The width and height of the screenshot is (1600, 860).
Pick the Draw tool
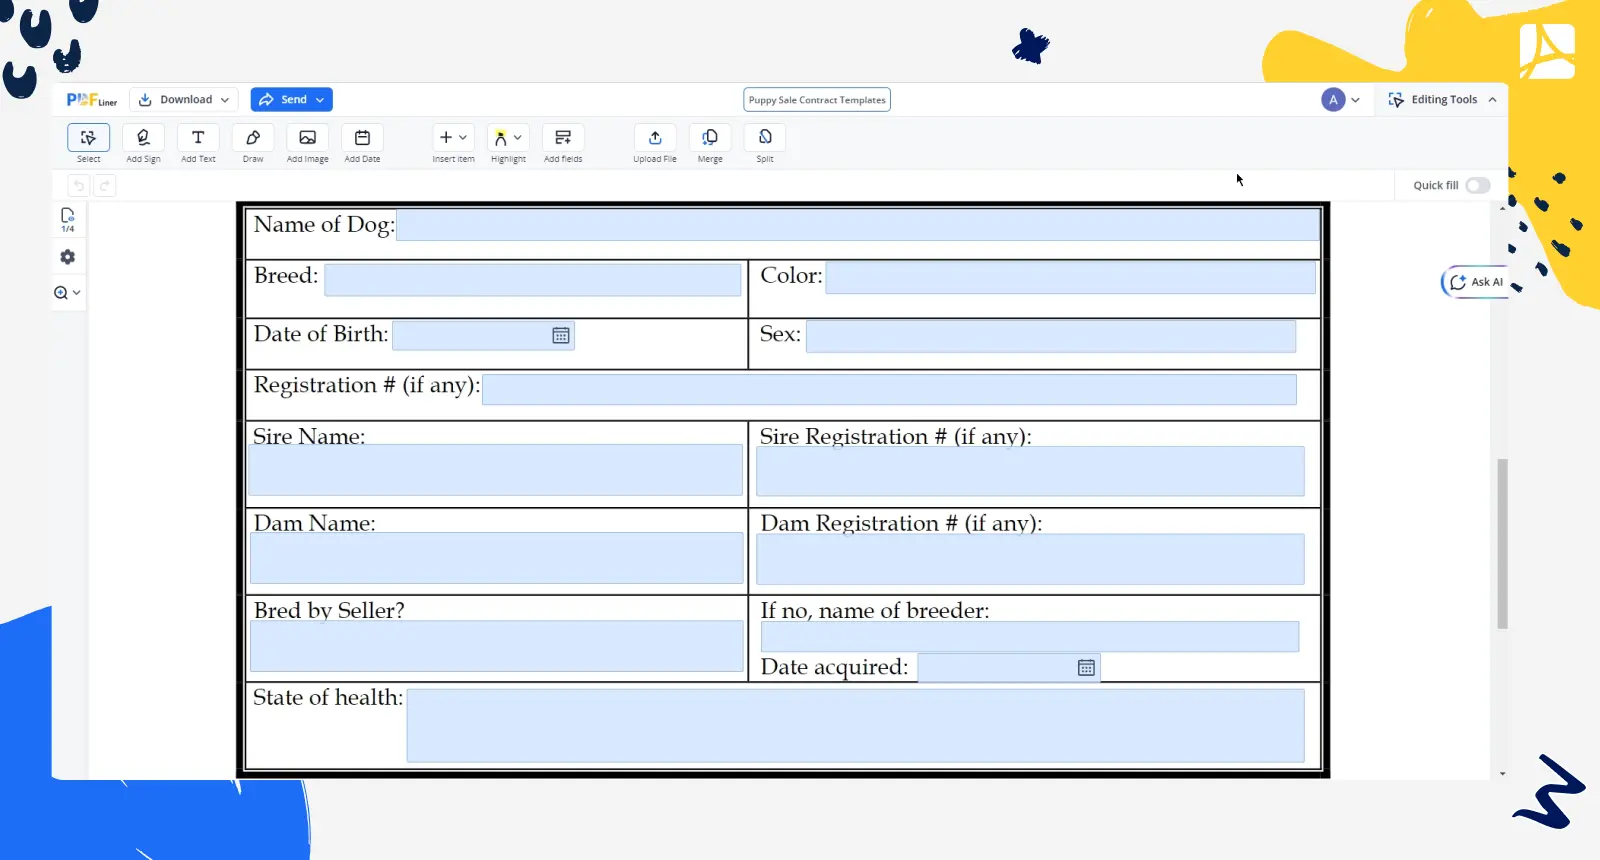253,138
